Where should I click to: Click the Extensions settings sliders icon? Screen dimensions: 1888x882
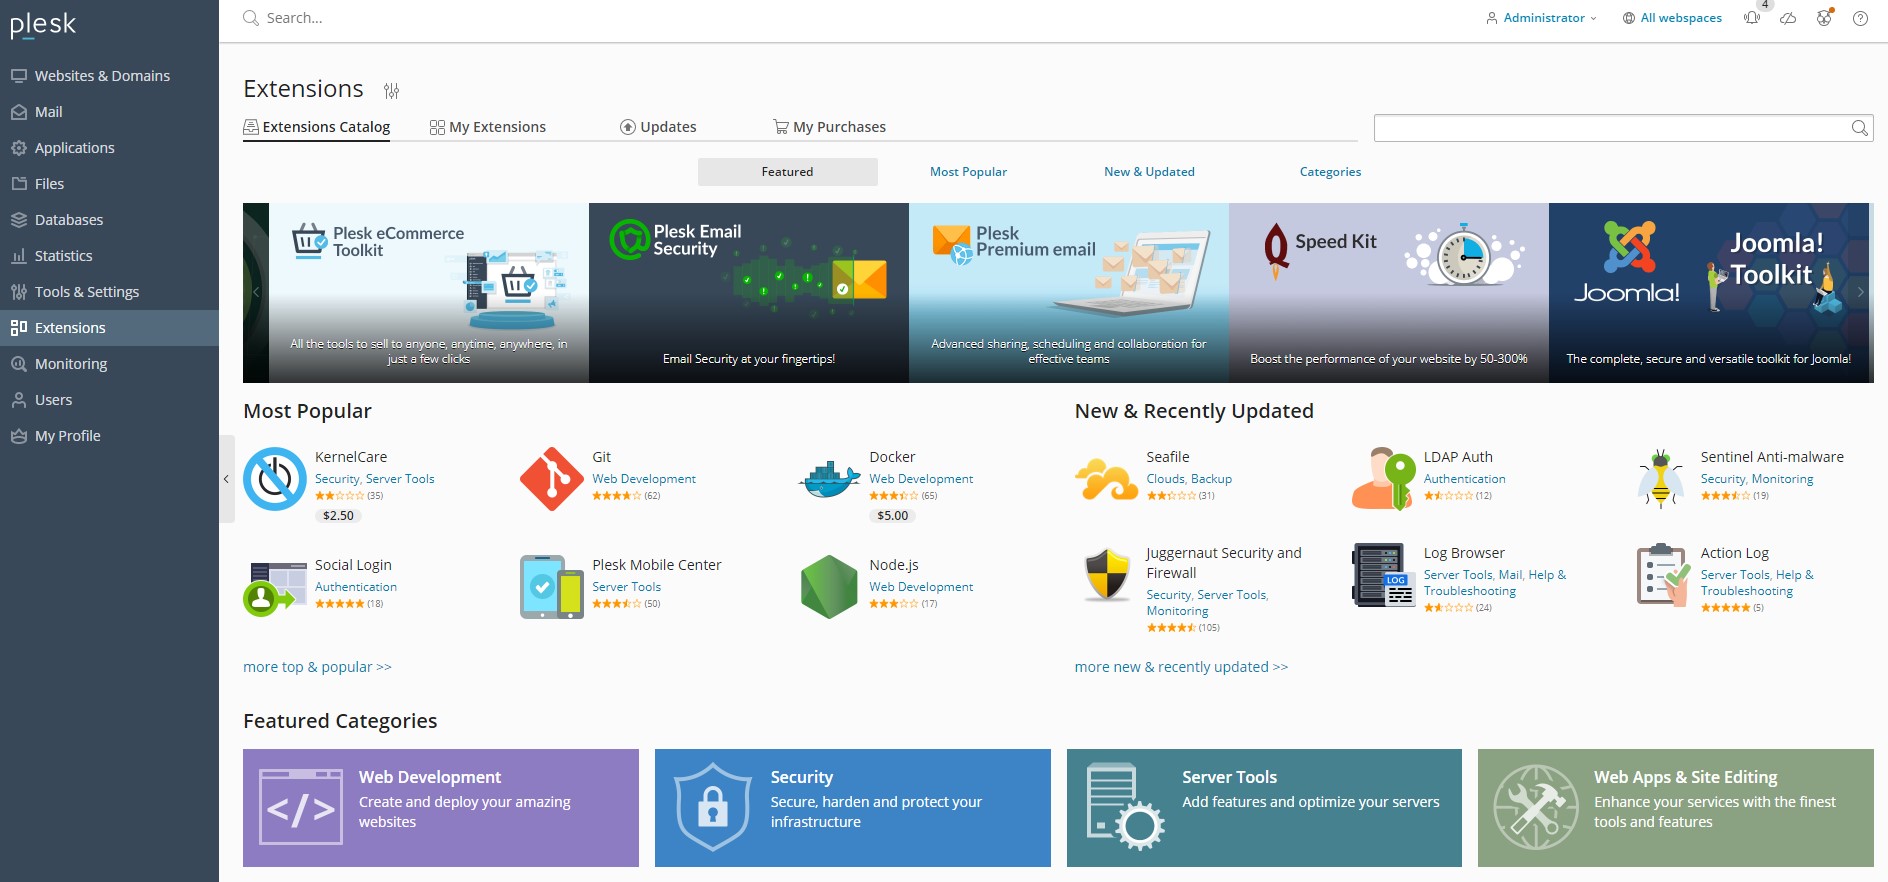coord(391,91)
